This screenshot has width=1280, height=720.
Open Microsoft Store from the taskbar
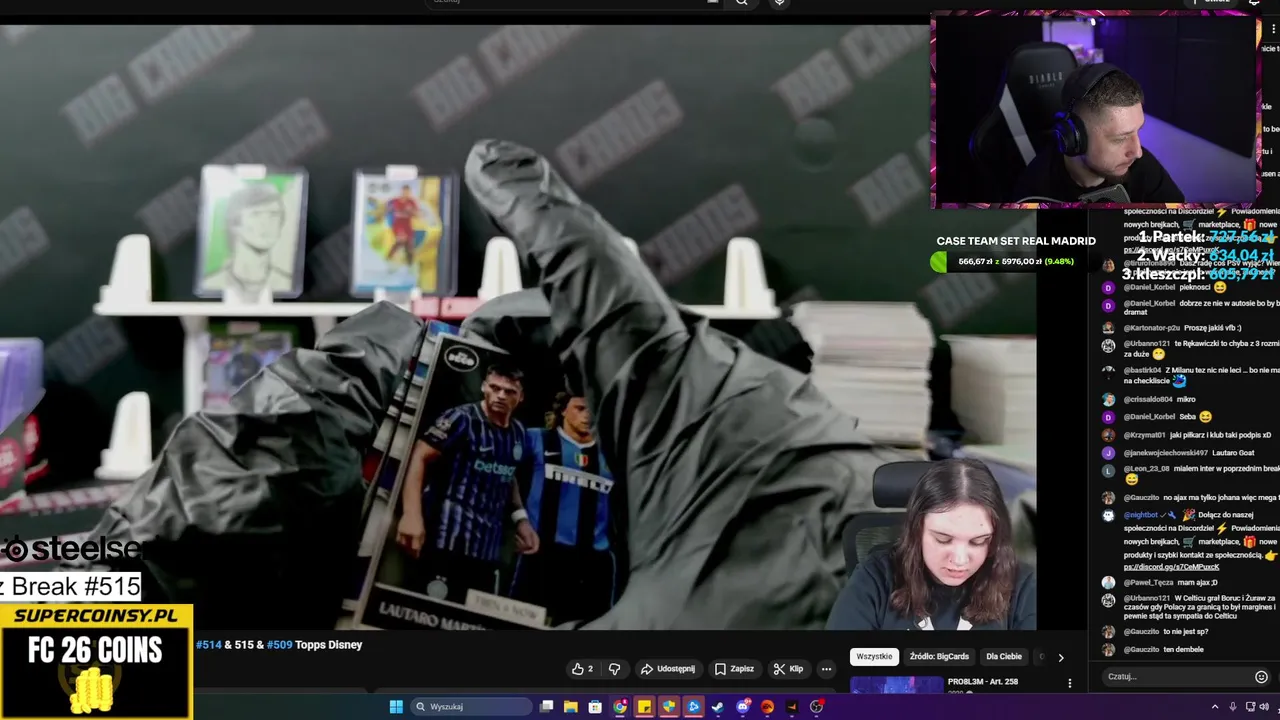tap(595, 707)
